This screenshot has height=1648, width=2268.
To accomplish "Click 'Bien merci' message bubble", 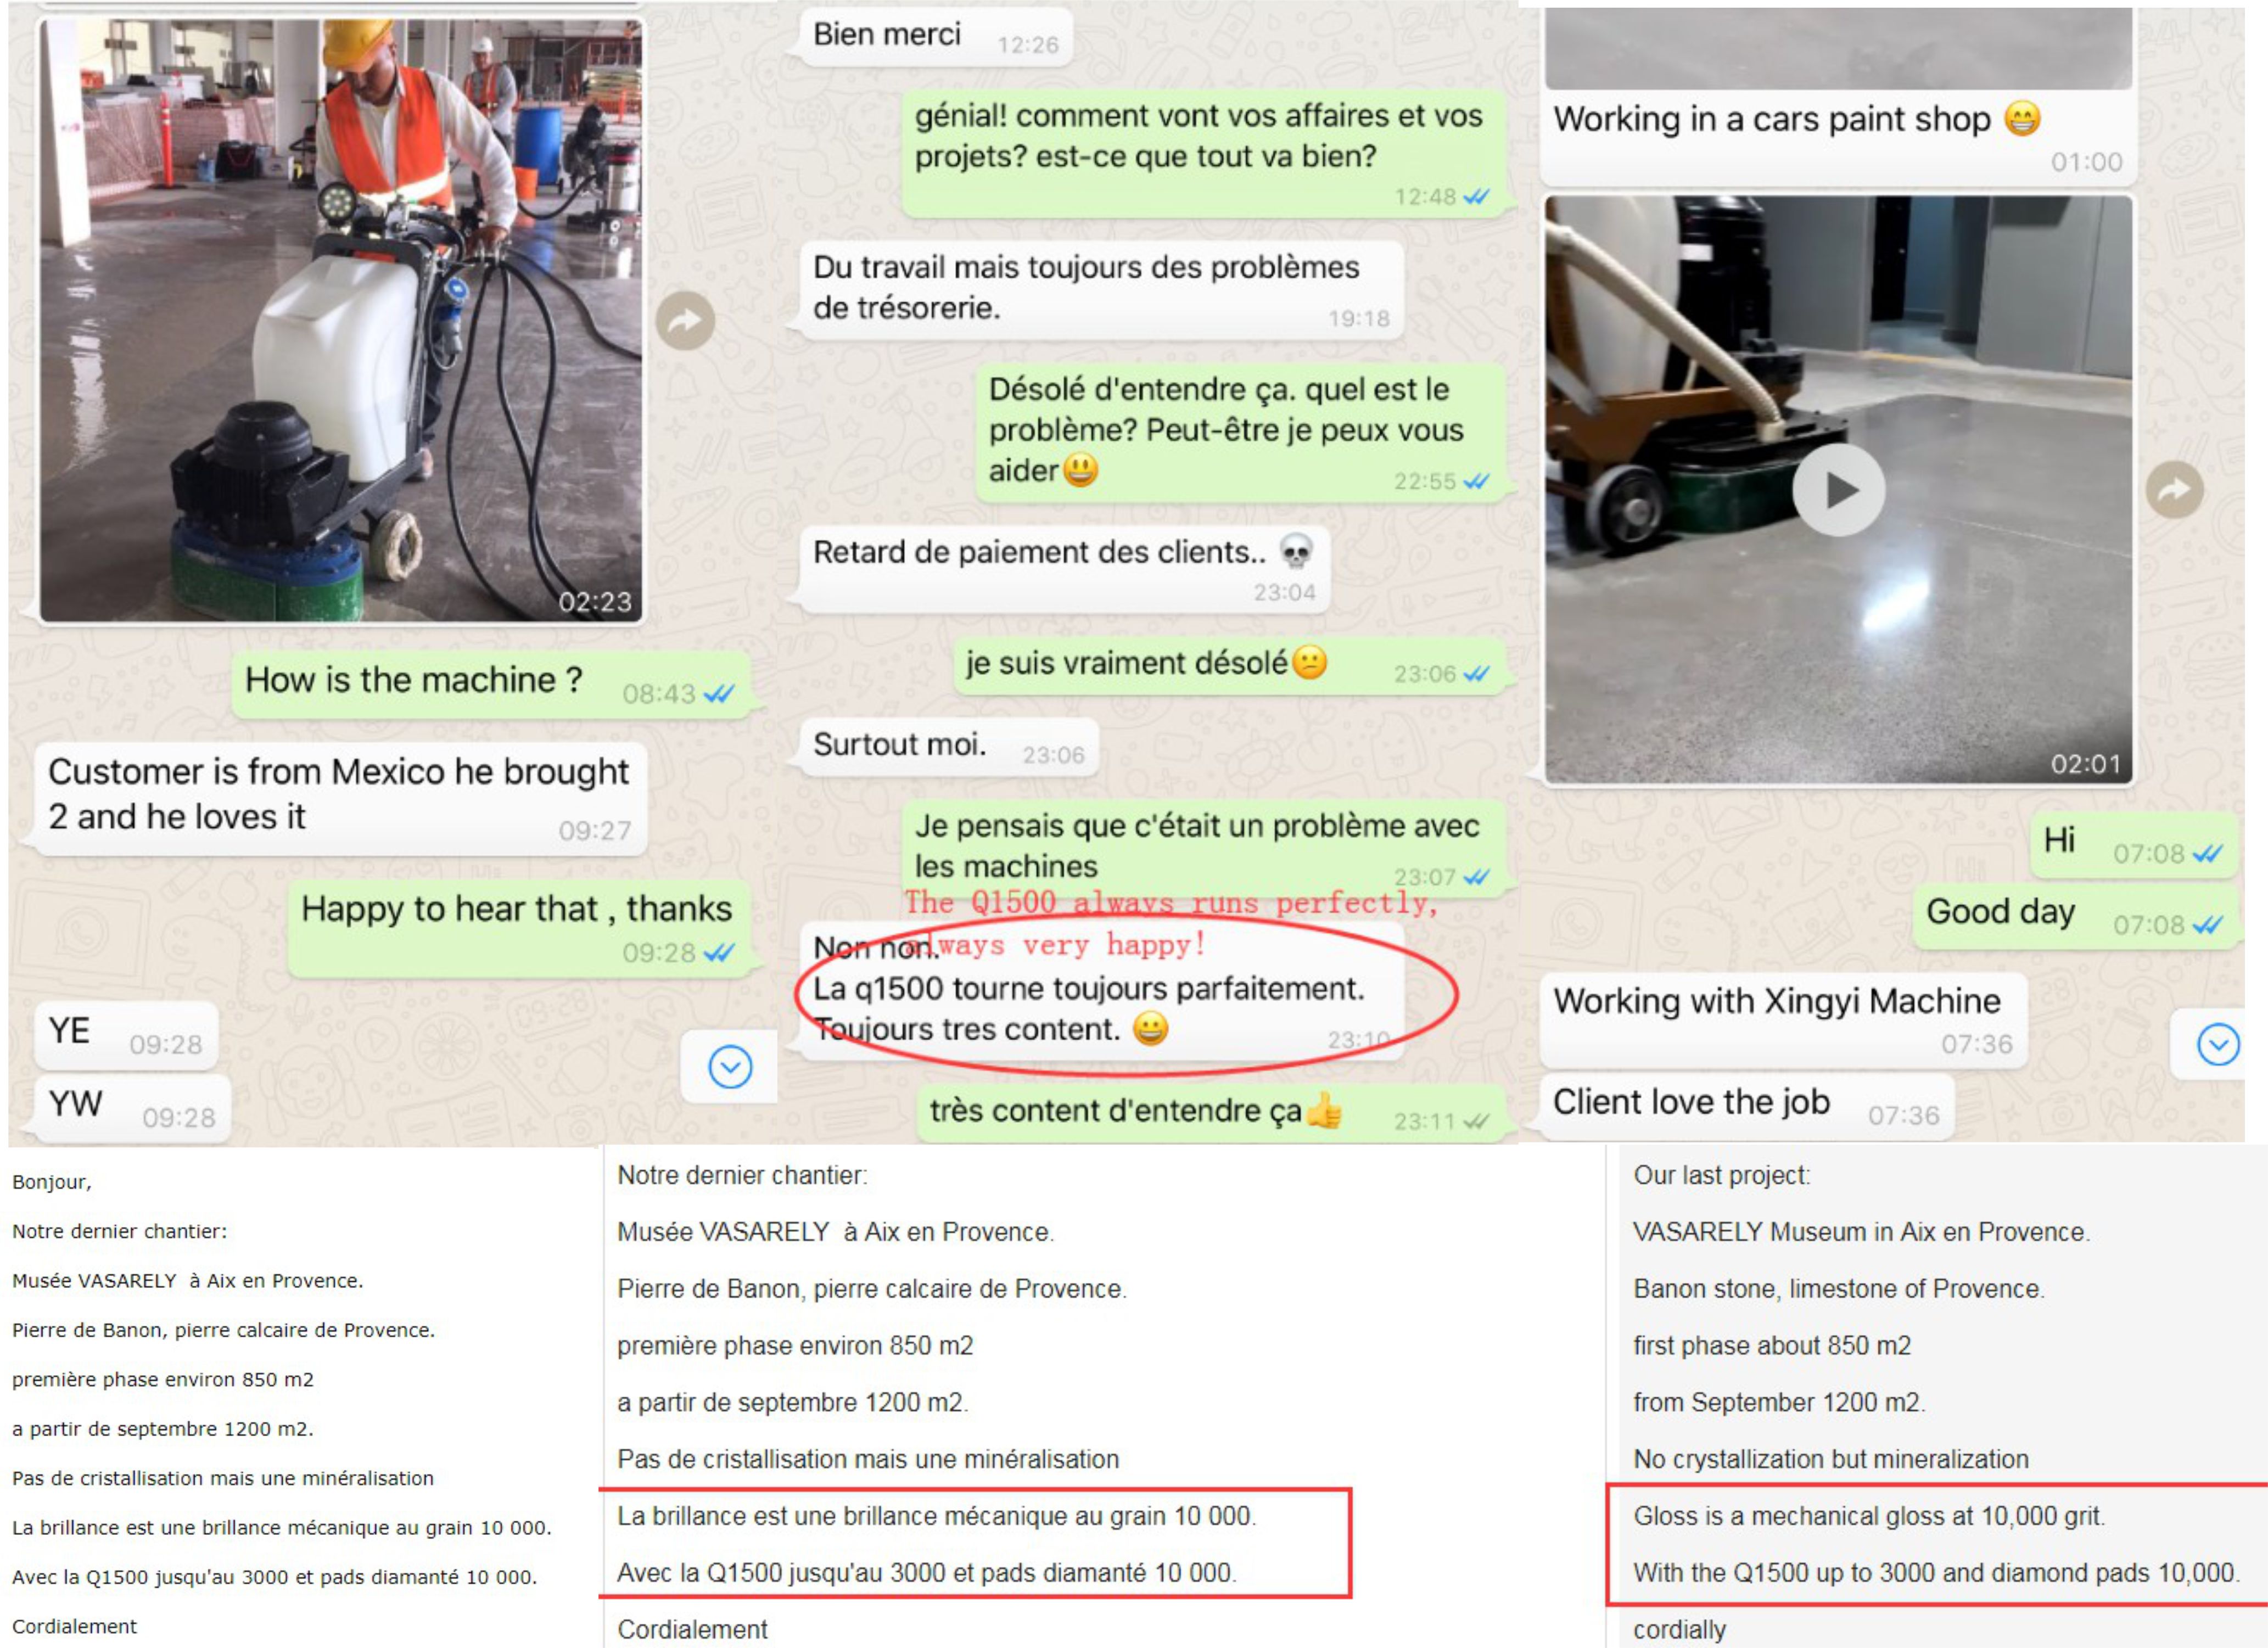I will click(936, 38).
